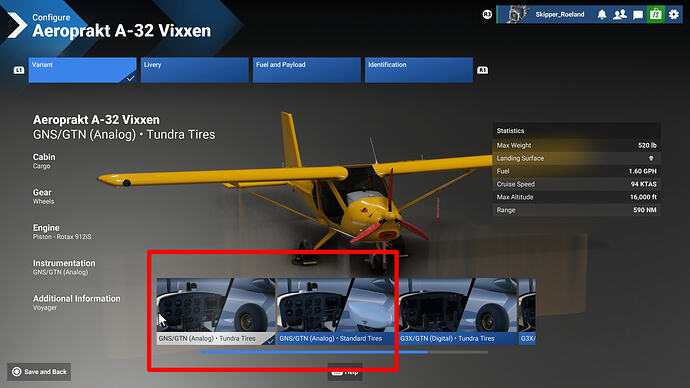Open the green Marketplace bag icon
The image size is (690, 388).
click(656, 15)
